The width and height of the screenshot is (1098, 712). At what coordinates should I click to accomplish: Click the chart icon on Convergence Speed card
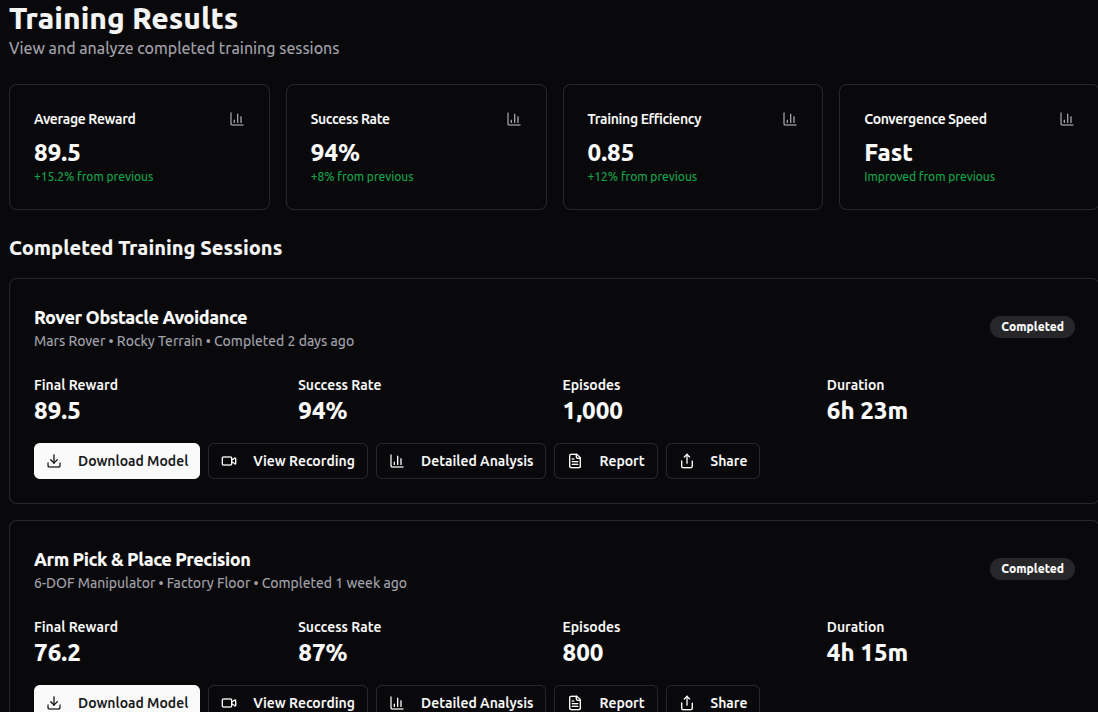tap(1066, 119)
